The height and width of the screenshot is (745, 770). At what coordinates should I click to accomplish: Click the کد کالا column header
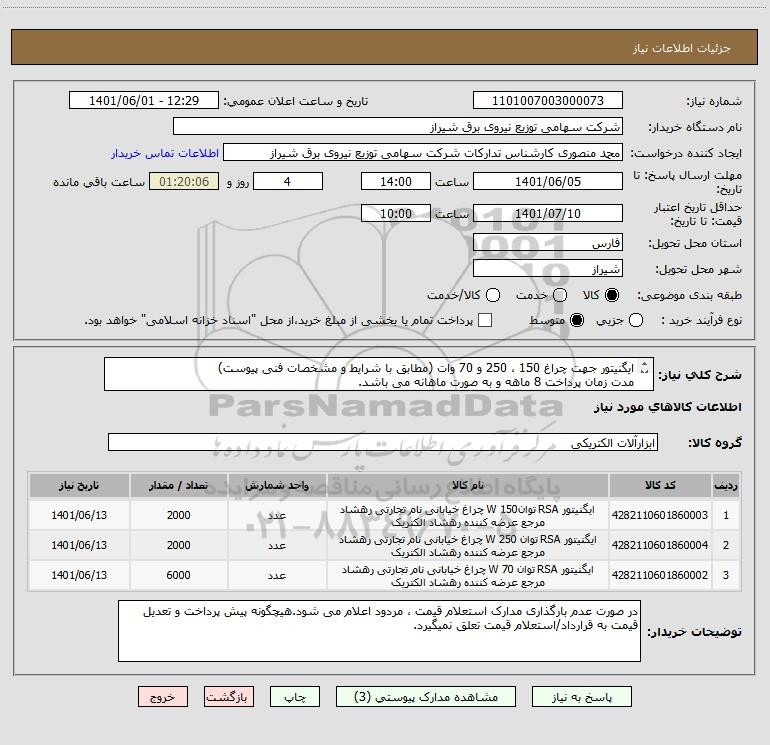point(660,486)
